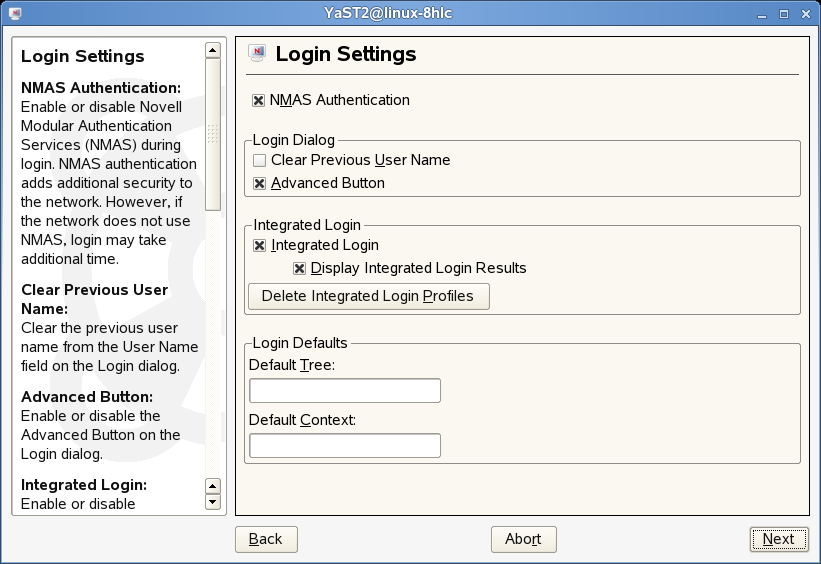821x564 pixels.
Task: Uncheck Display Integrated Login Results
Action: (300, 269)
